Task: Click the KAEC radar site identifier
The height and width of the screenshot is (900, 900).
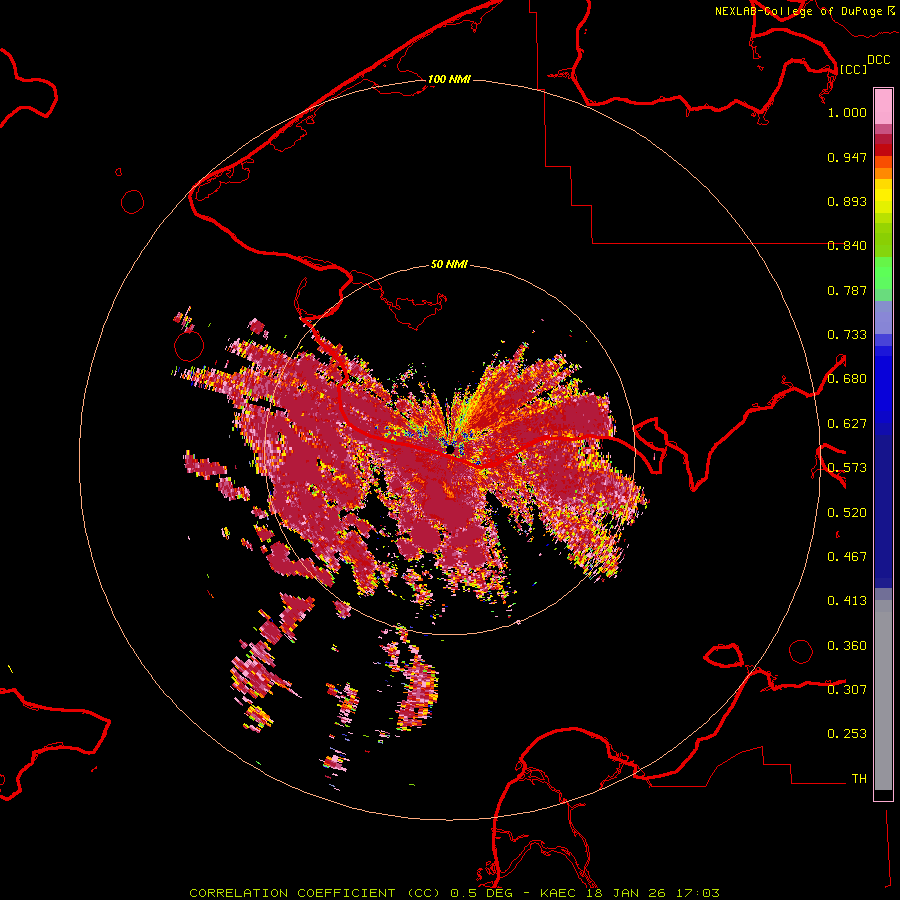Action: pos(560,893)
